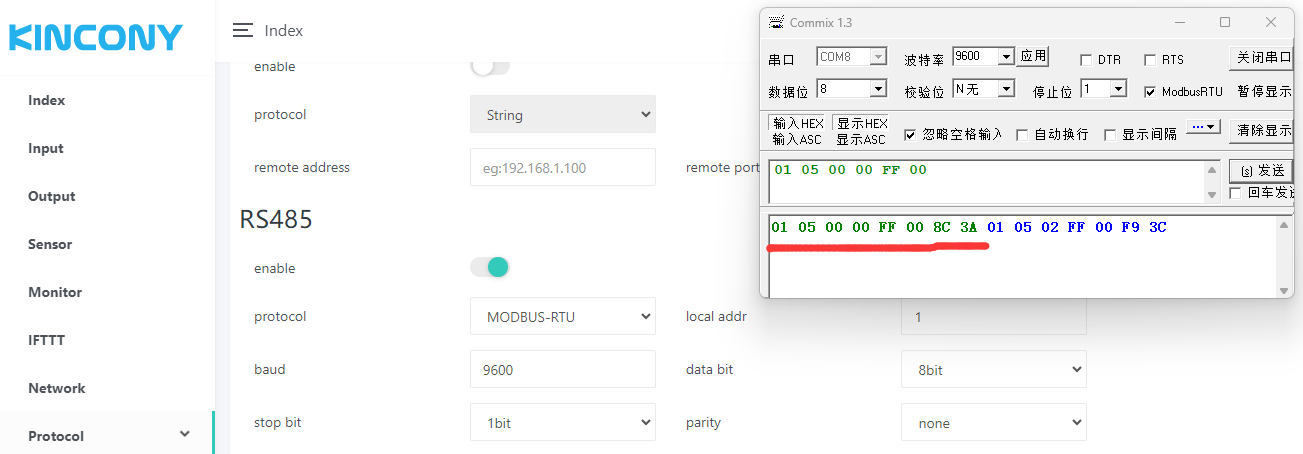Open the blue dots color dropdown in Commix
The image size is (1303, 454).
point(1204,127)
